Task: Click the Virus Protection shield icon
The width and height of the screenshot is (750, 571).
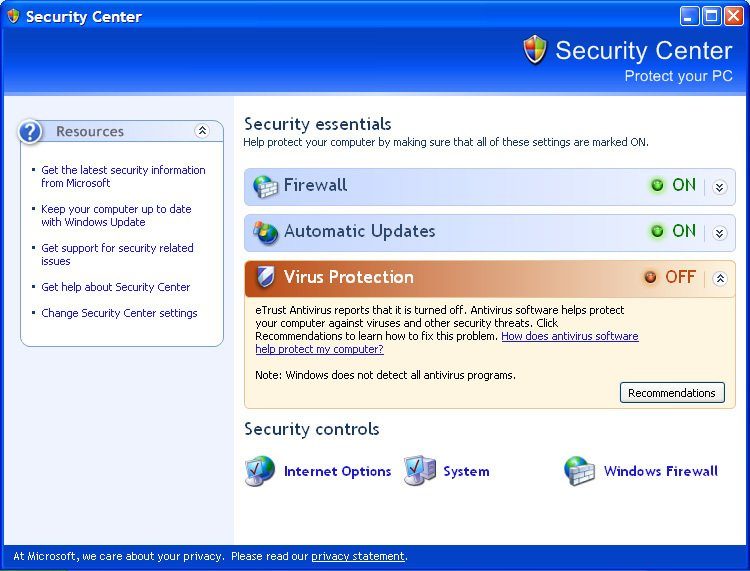Action: [x=265, y=277]
